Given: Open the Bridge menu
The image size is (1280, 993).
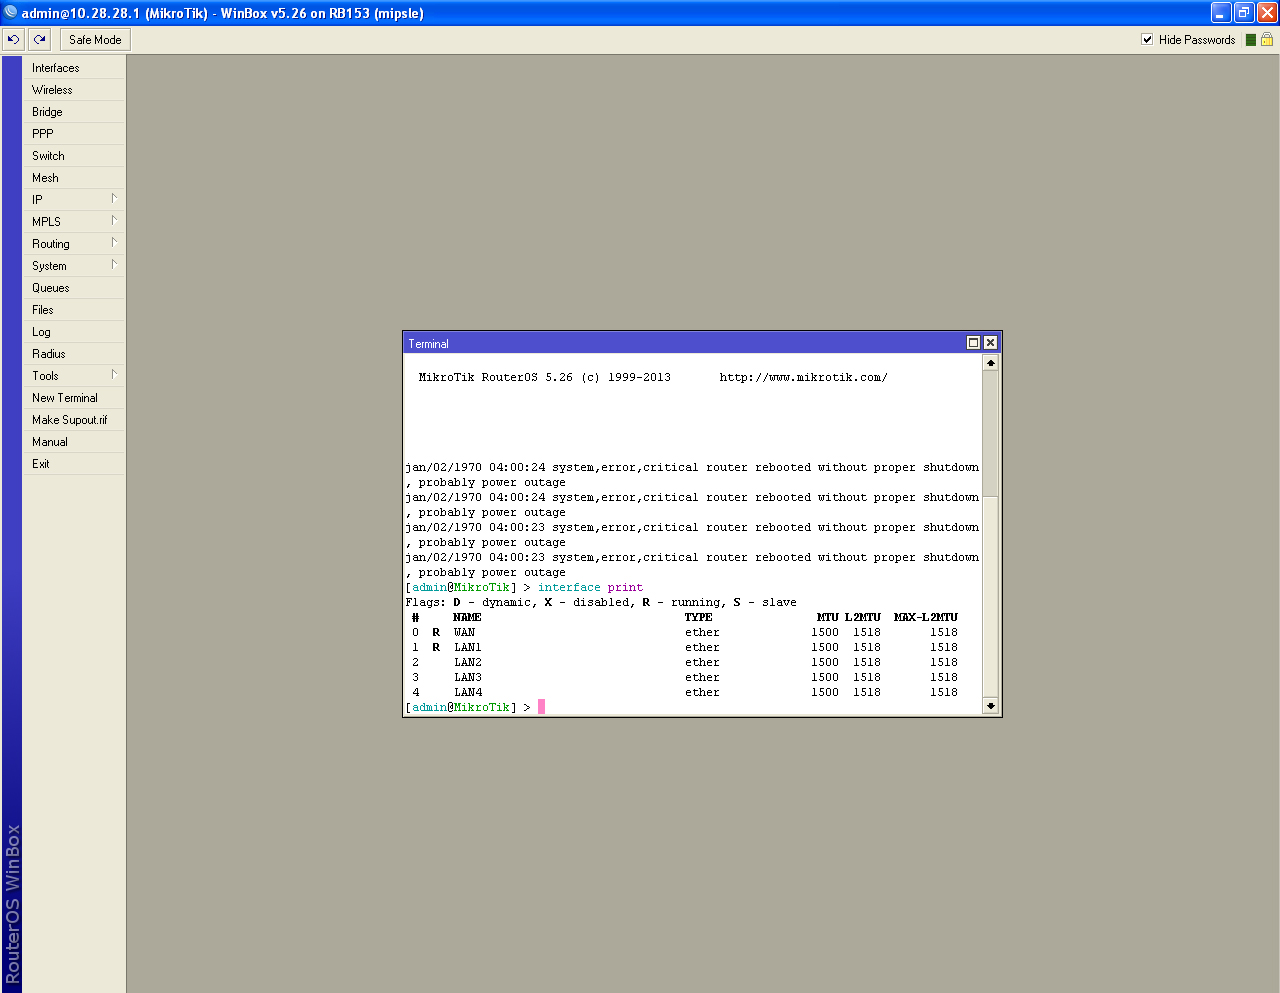Looking at the screenshot, I should (x=74, y=112).
